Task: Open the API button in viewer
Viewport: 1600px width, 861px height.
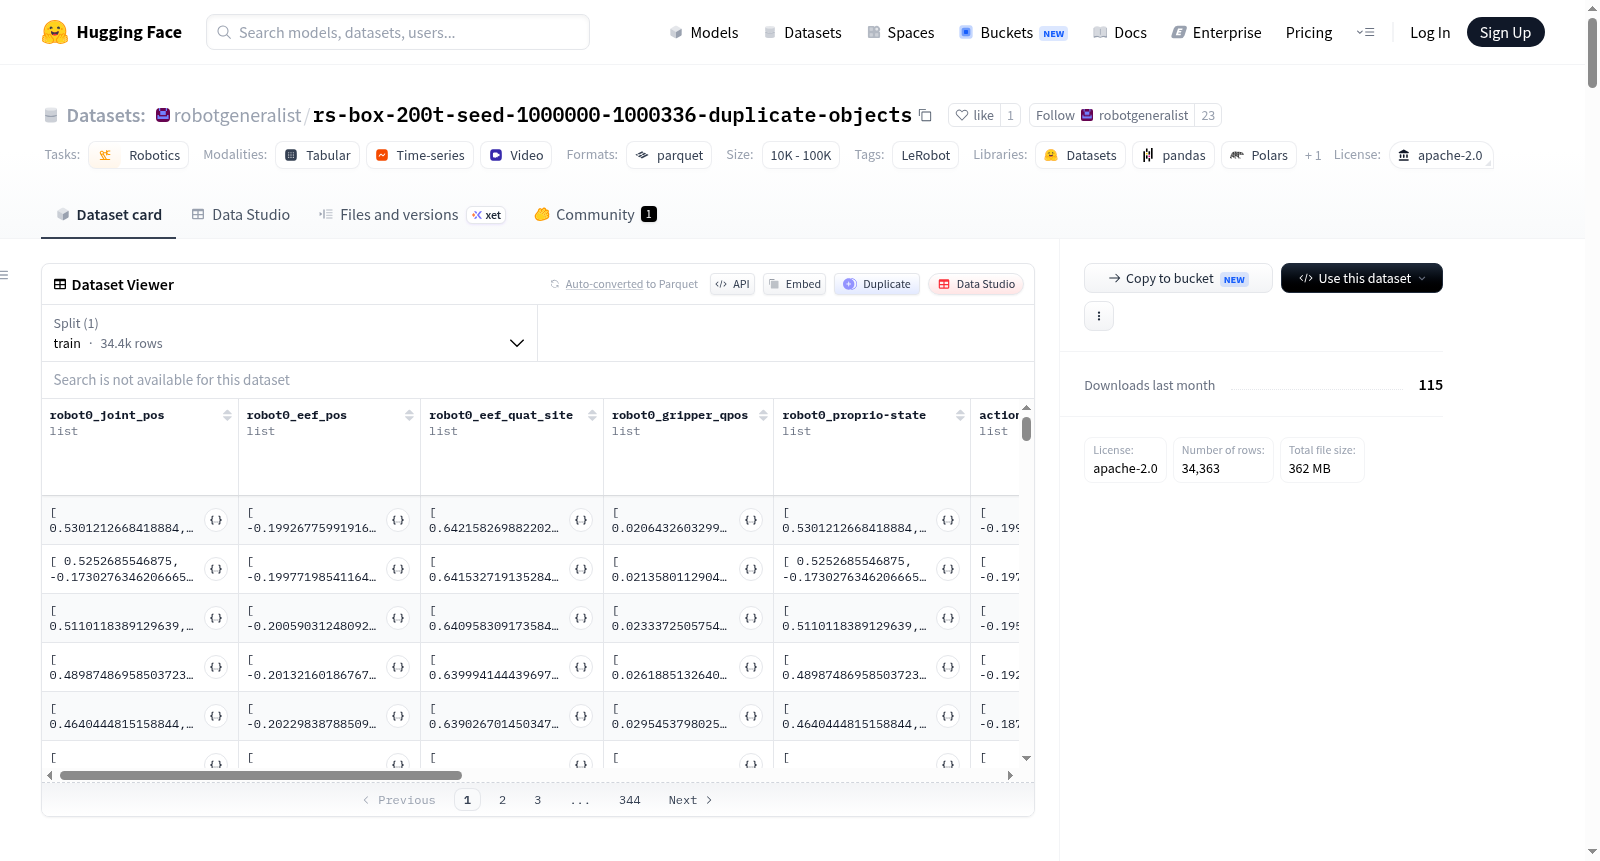Action: (x=732, y=284)
